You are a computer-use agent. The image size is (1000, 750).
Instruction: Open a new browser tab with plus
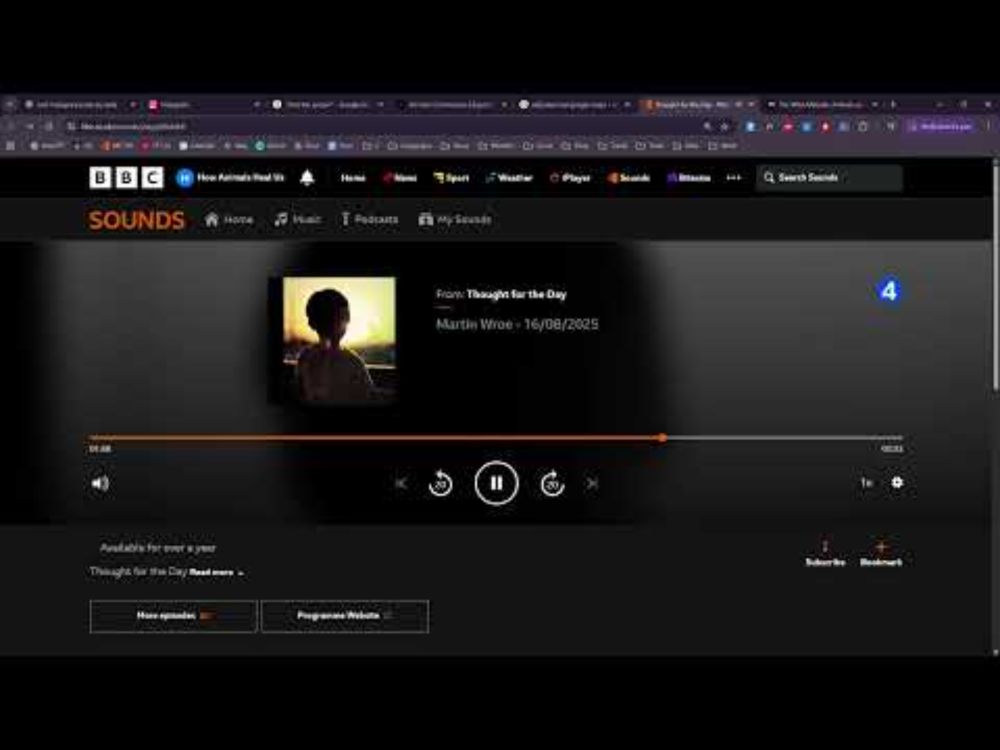pyautogui.click(x=893, y=104)
